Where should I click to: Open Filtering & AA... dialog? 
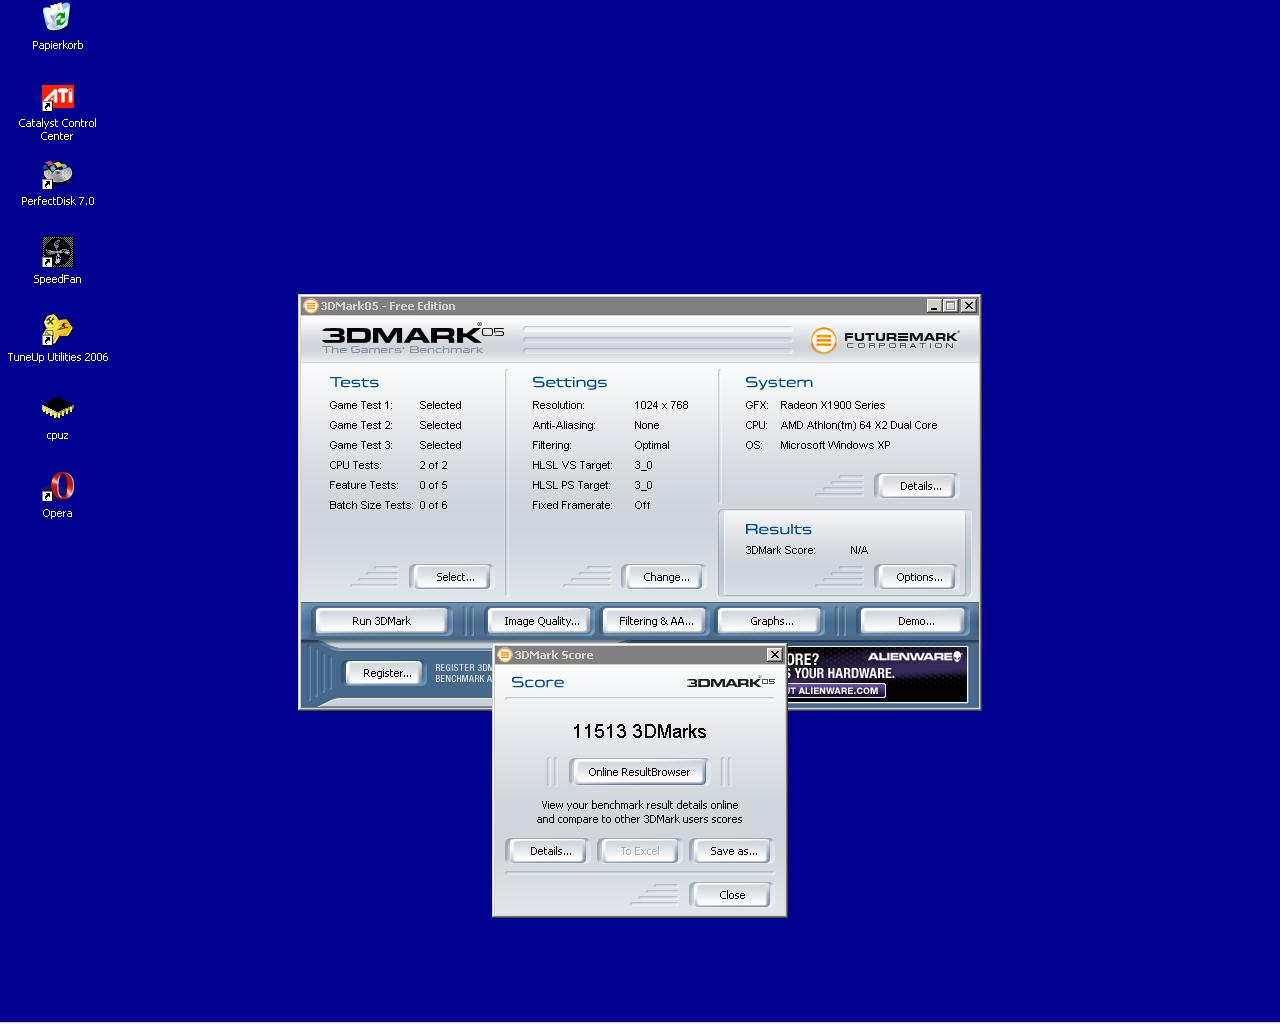click(x=656, y=621)
